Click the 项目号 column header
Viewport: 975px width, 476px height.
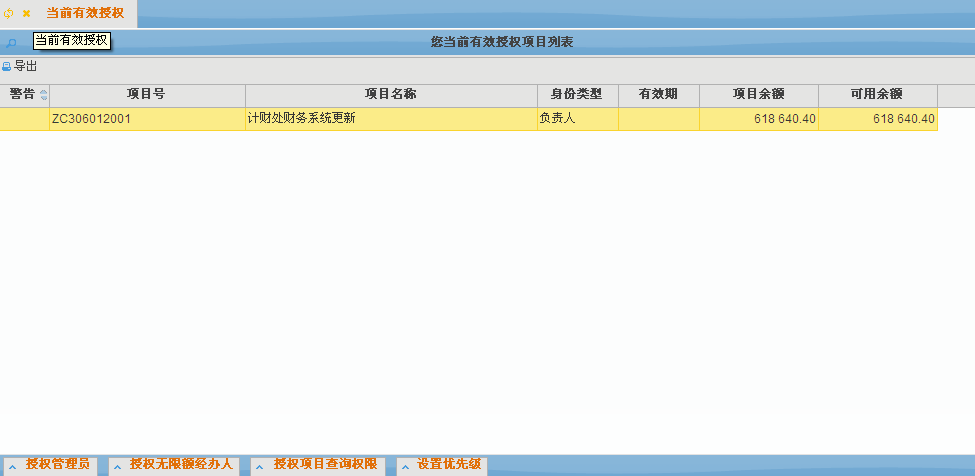(x=146, y=94)
